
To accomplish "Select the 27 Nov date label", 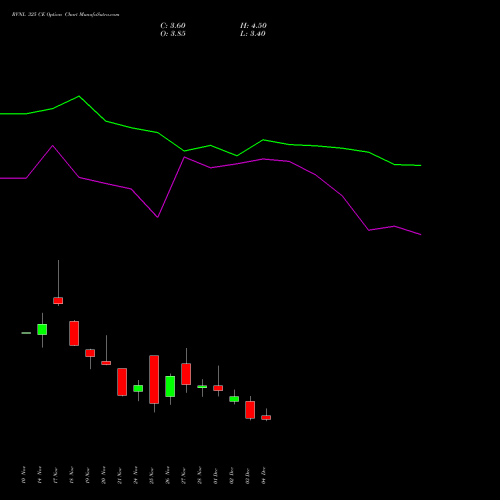I will pos(183,476).
